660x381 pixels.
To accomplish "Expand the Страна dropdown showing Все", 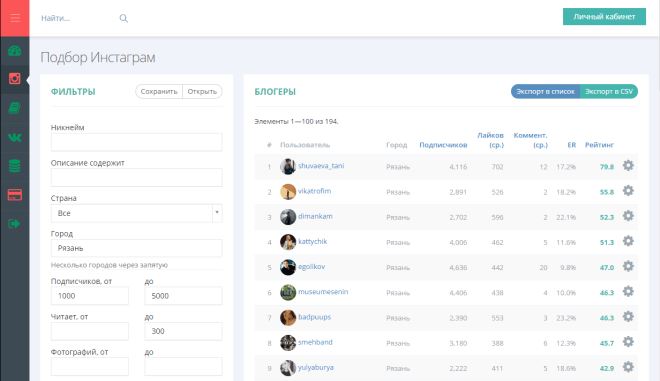I will click(136, 213).
